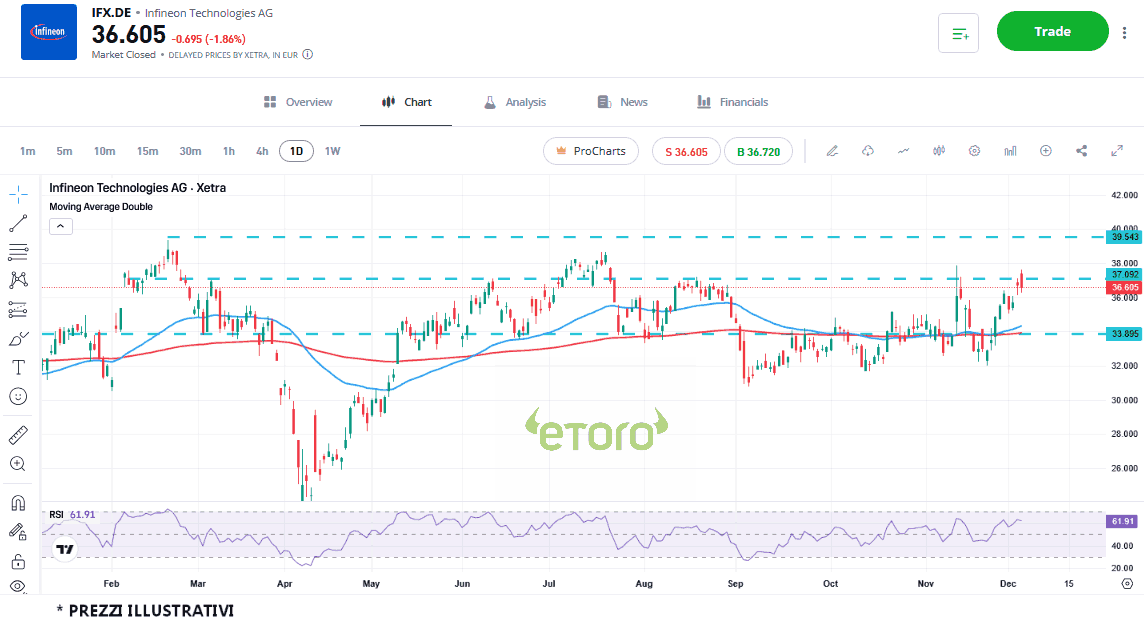The height and width of the screenshot is (621, 1144).
Task: Open chart settings gear icon
Action: coord(974,151)
